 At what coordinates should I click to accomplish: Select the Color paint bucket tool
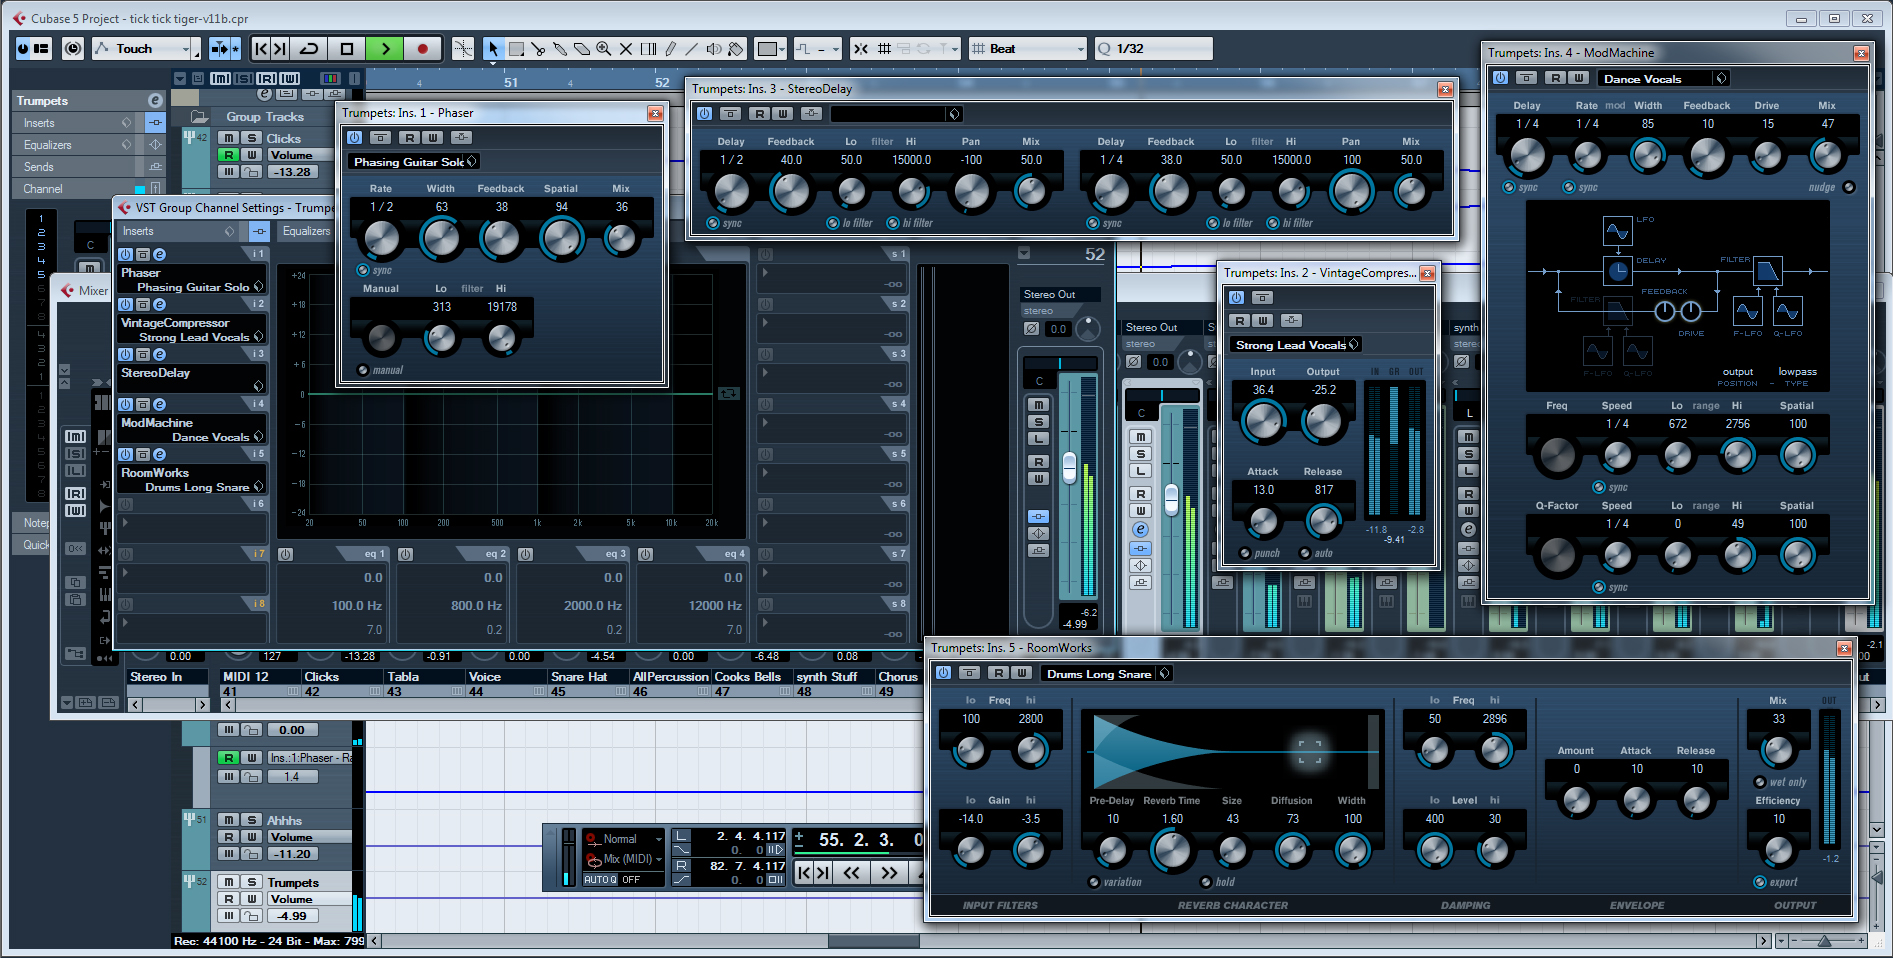736,48
